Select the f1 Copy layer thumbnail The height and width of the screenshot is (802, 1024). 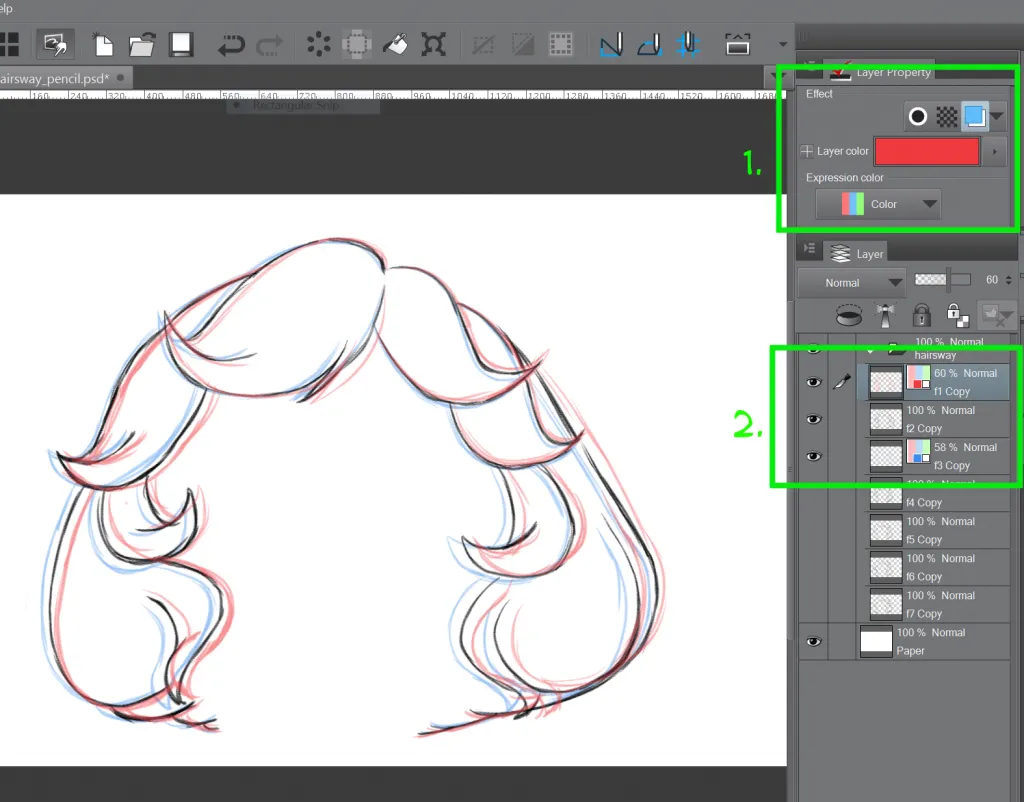[x=885, y=381]
